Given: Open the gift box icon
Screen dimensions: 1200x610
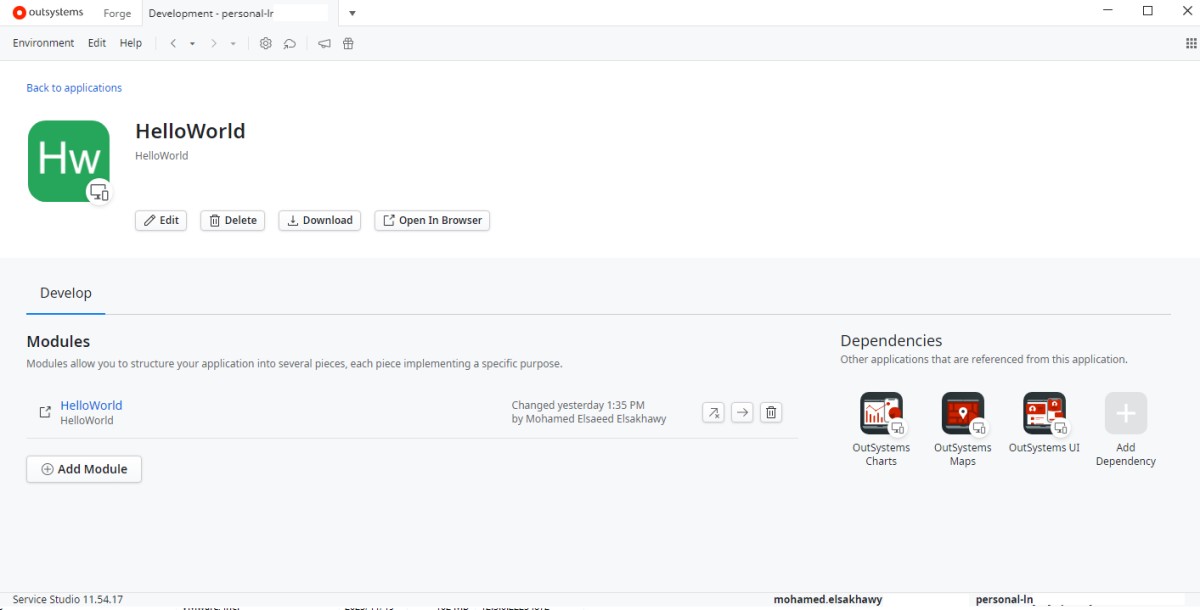Looking at the screenshot, I should pyautogui.click(x=348, y=43).
